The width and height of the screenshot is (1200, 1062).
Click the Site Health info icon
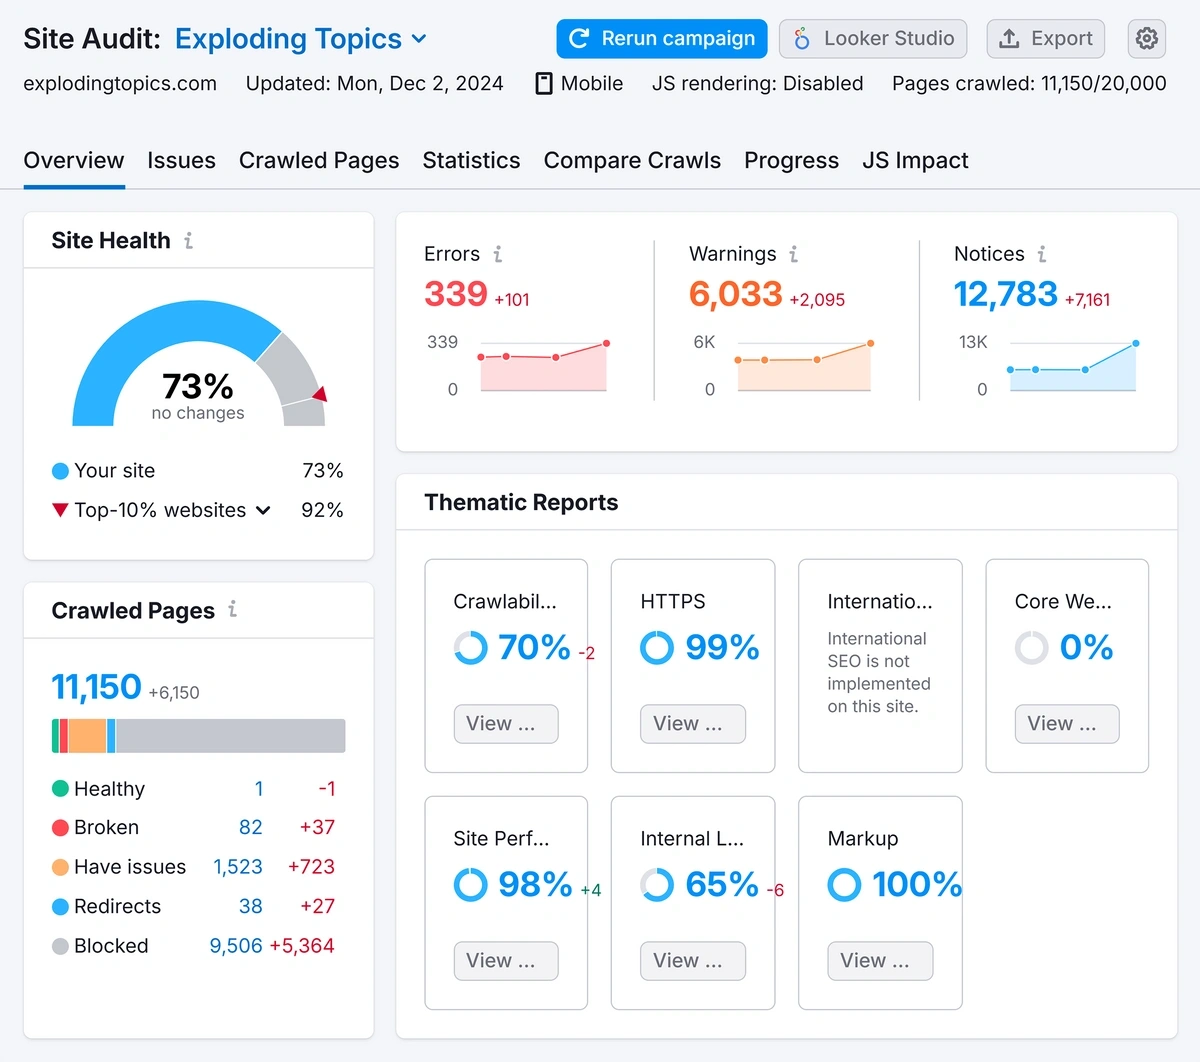[x=188, y=240]
